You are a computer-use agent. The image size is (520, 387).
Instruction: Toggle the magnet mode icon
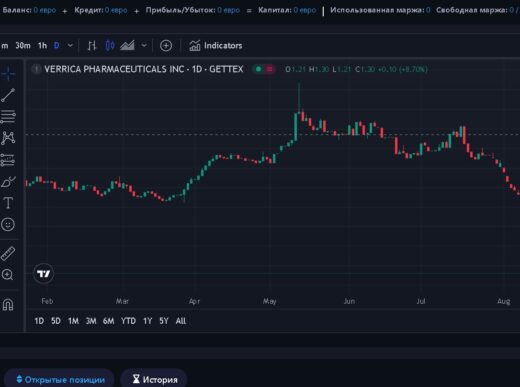[x=8, y=304]
